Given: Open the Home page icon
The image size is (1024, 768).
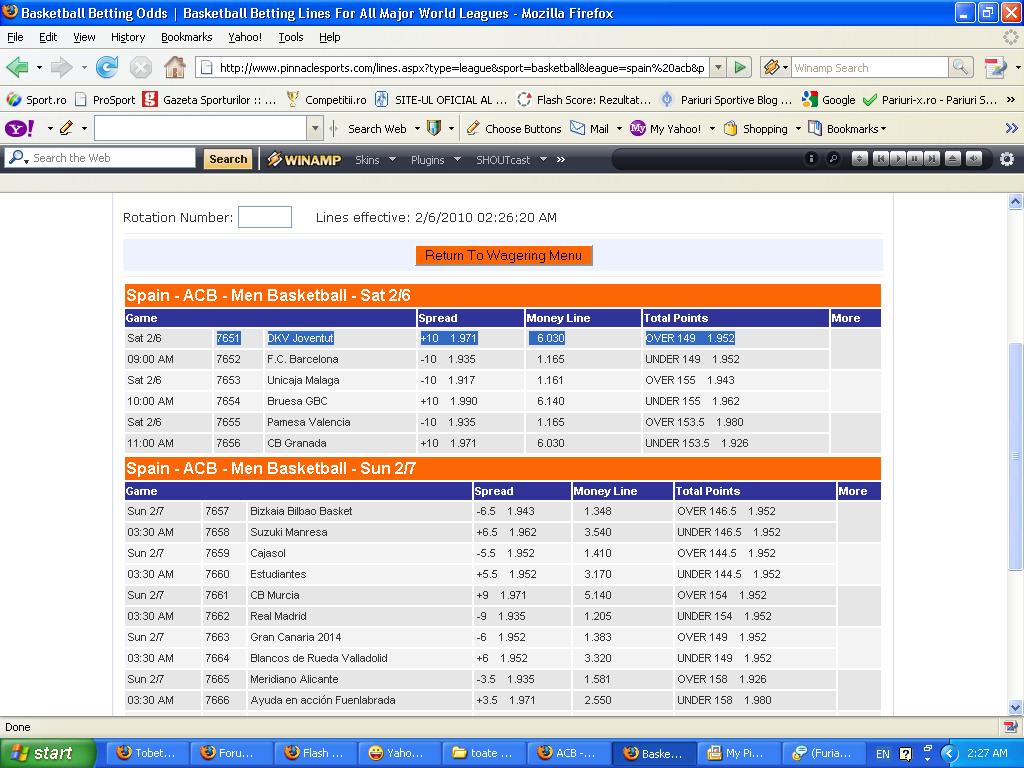Looking at the screenshot, I should point(174,67).
